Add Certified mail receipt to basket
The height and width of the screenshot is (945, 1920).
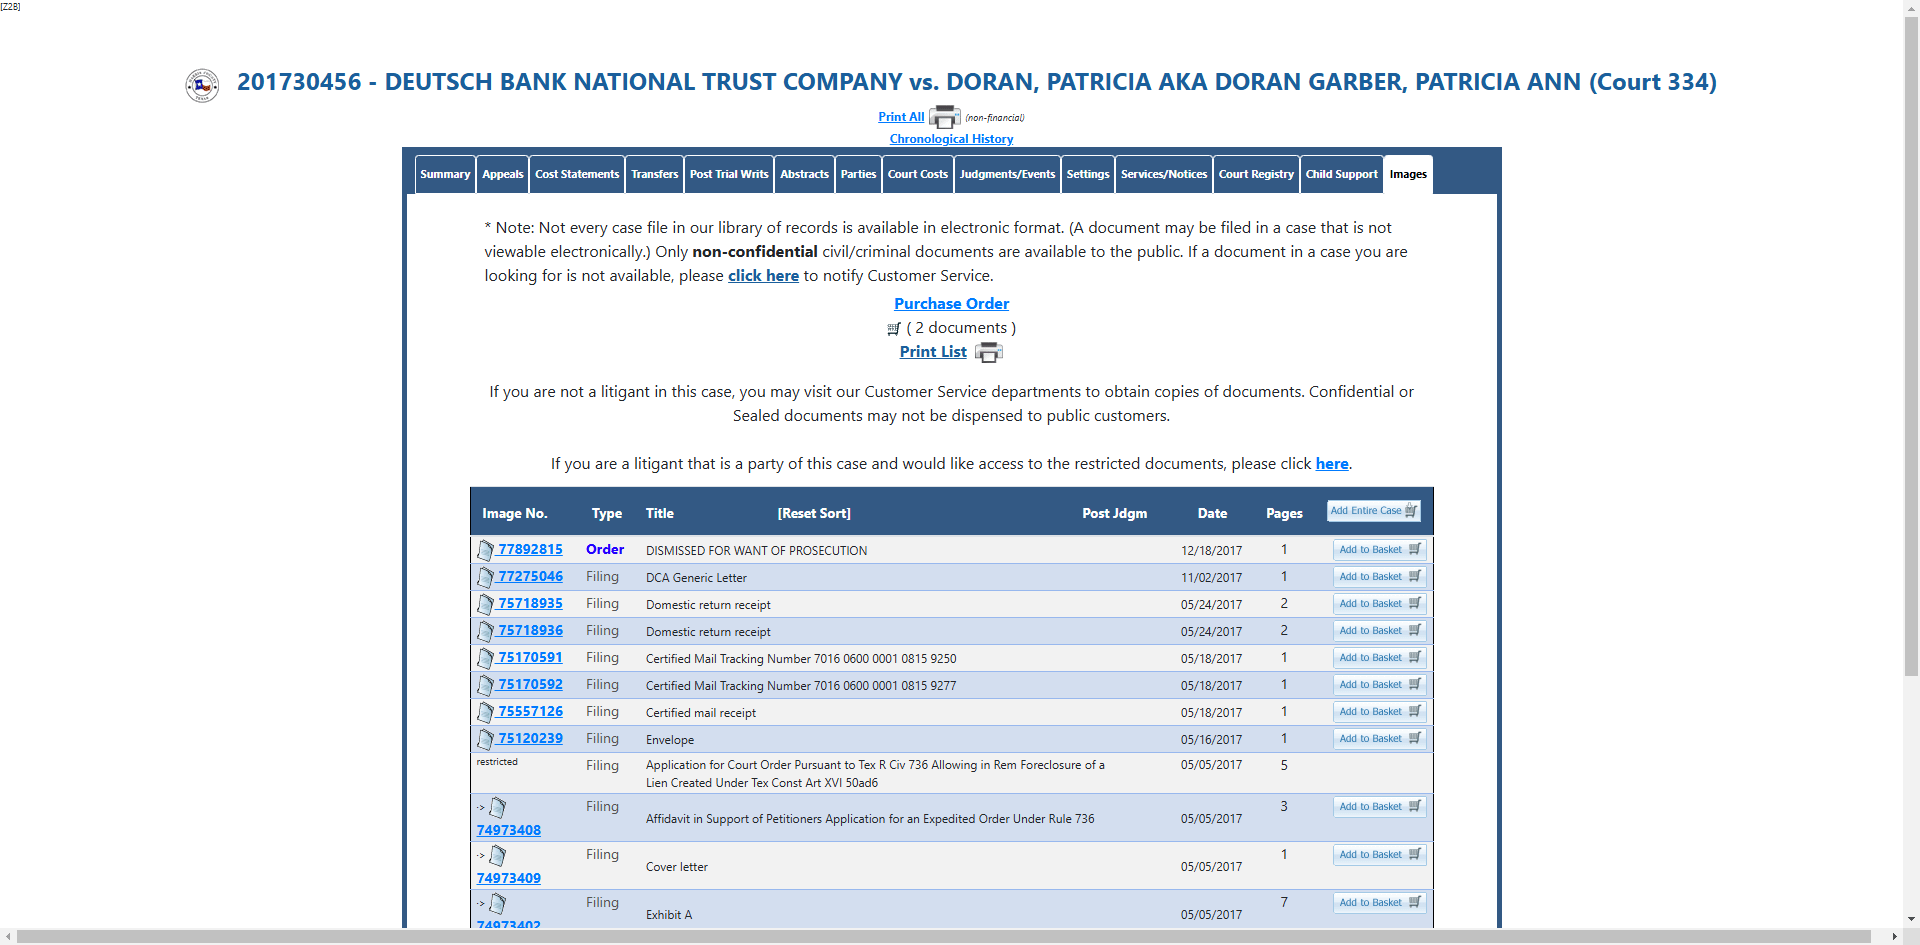coord(1379,712)
